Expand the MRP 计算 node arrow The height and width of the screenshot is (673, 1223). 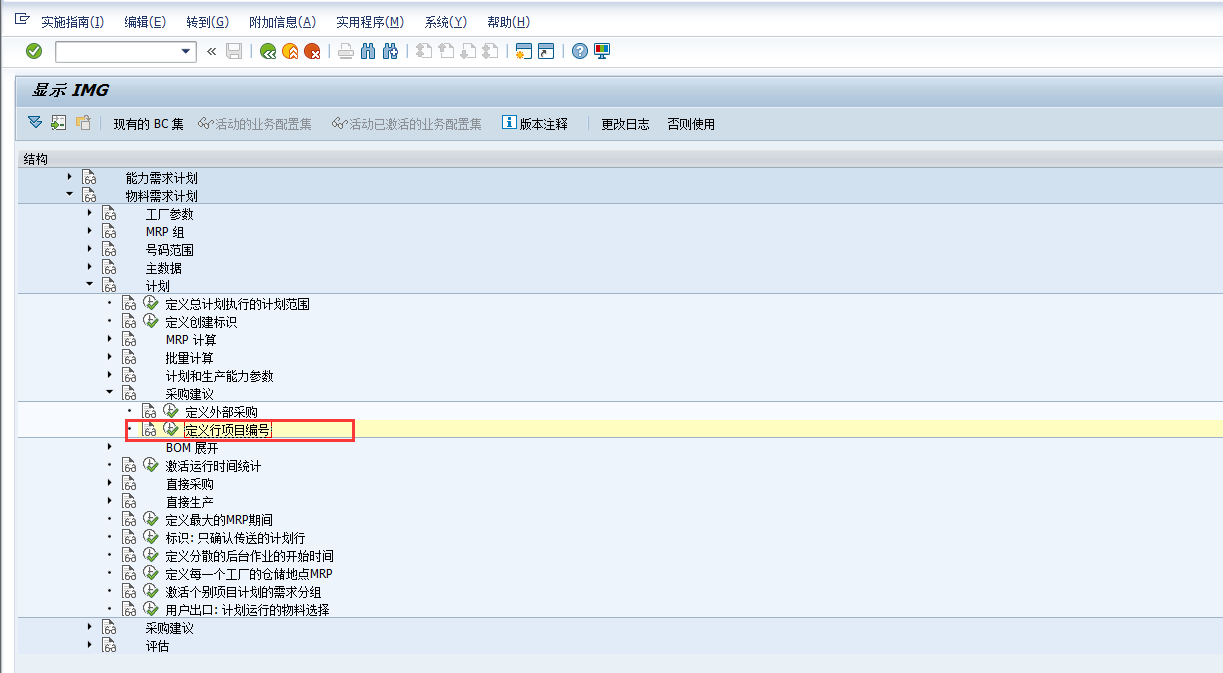tap(110, 338)
